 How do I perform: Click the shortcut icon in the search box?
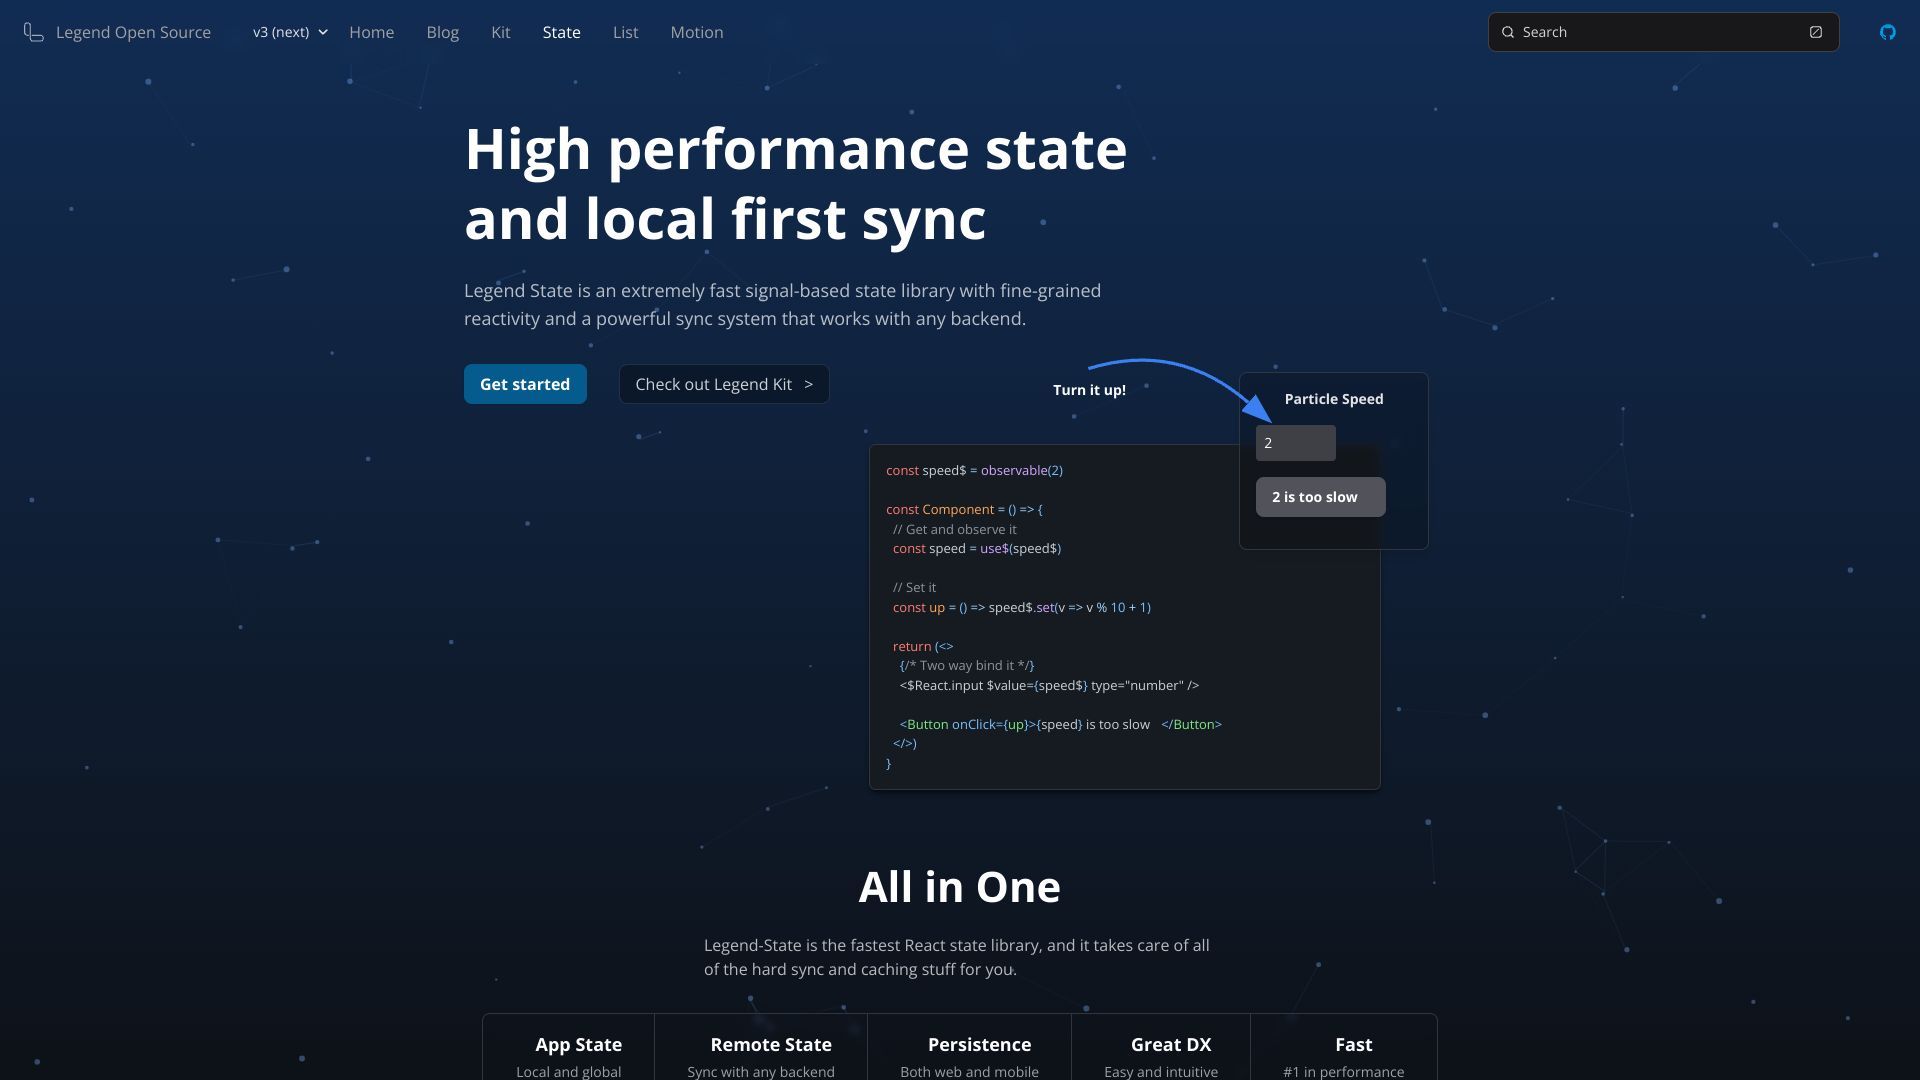click(1816, 32)
